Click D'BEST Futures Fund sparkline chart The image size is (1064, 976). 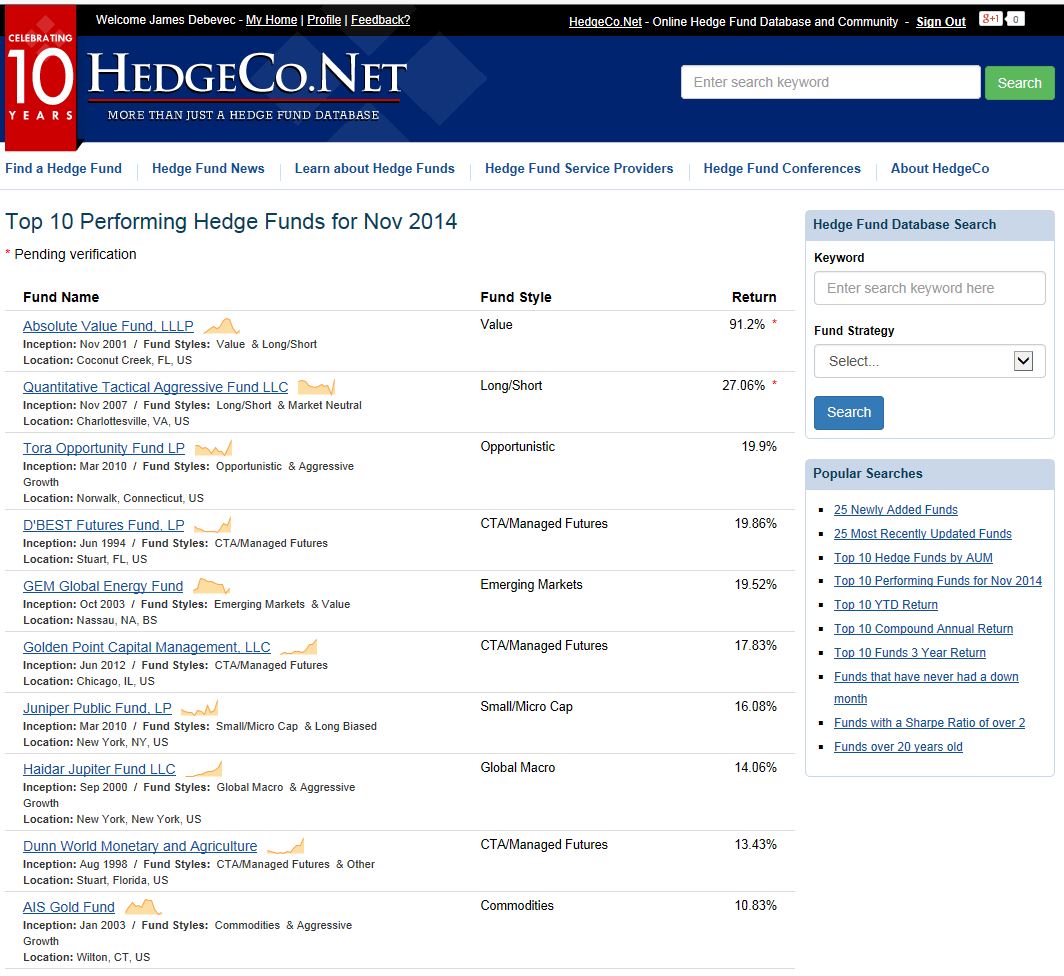[212, 525]
